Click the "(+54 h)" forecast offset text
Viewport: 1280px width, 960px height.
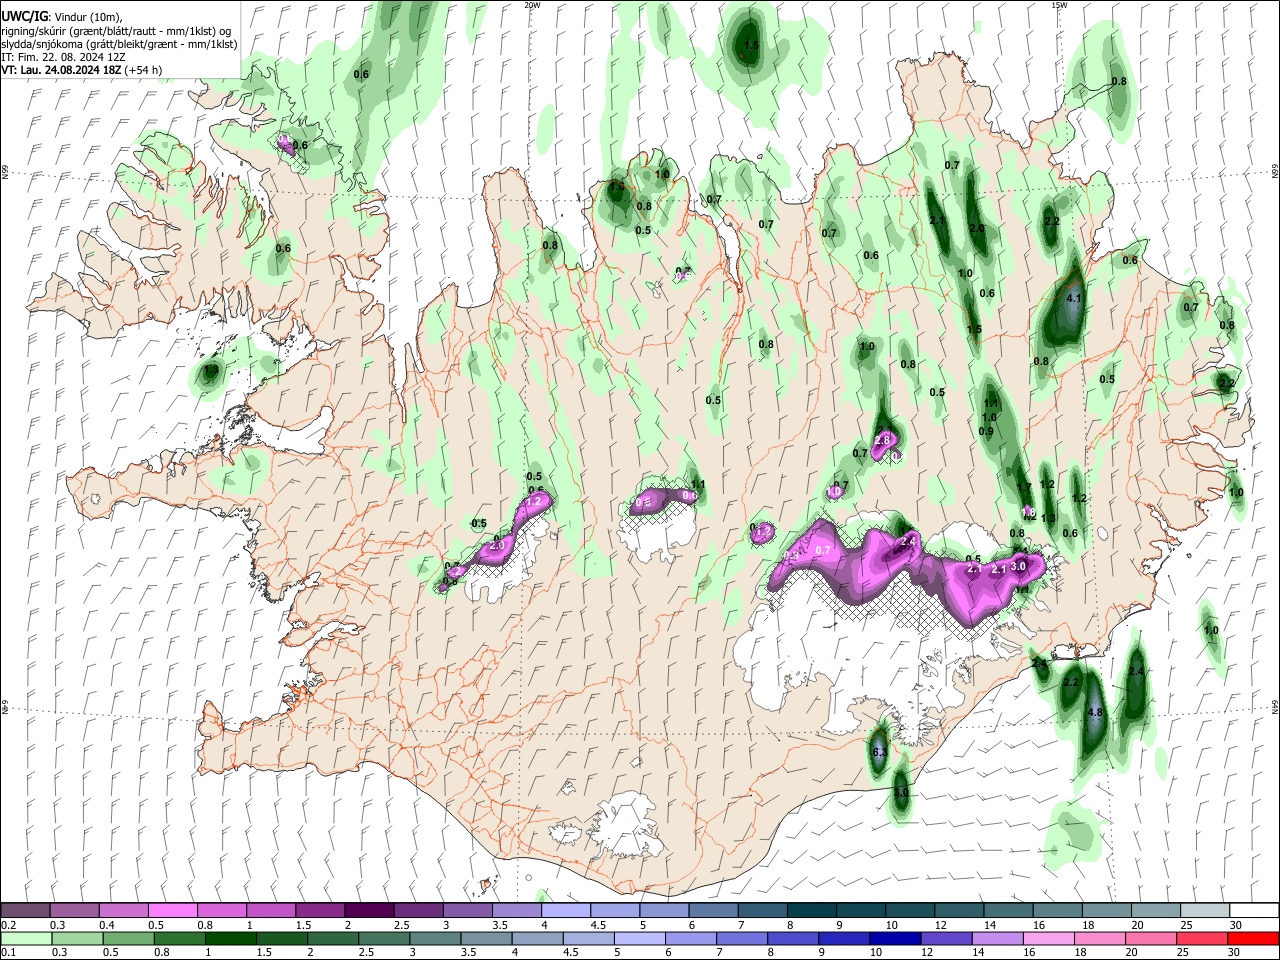coord(144,70)
